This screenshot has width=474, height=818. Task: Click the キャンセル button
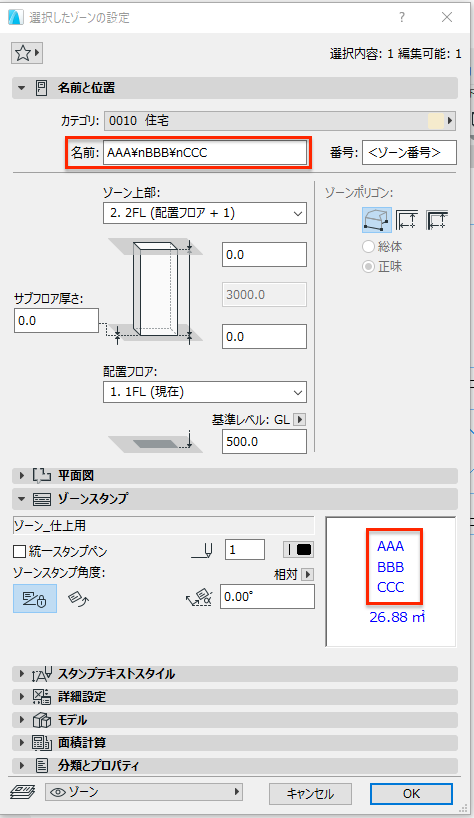pos(310,793)
